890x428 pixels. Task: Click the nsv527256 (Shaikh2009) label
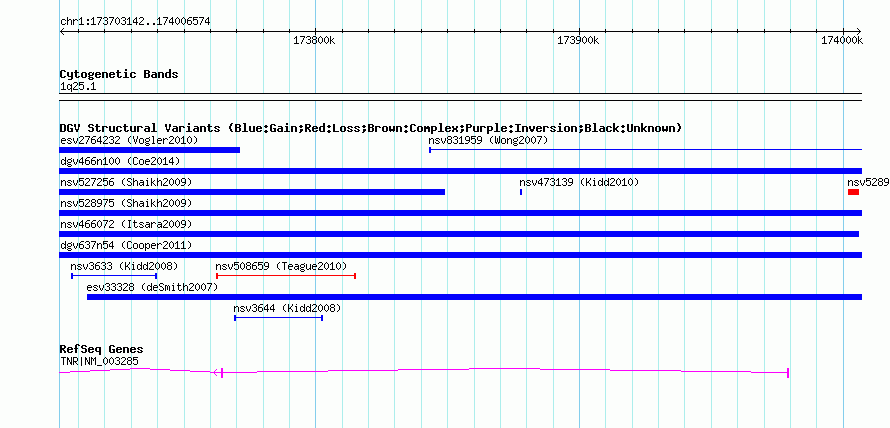(126, 182)
